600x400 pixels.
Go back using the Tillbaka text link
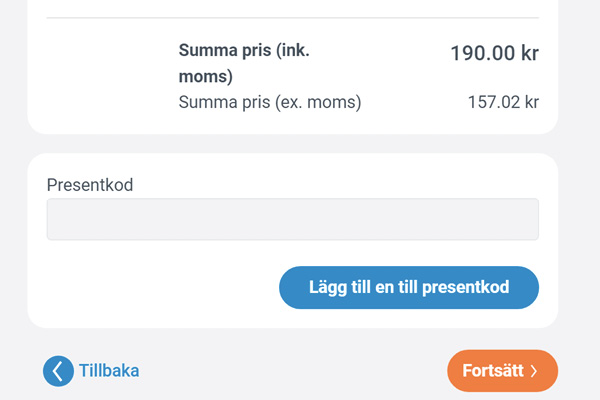tap(109, 371)
